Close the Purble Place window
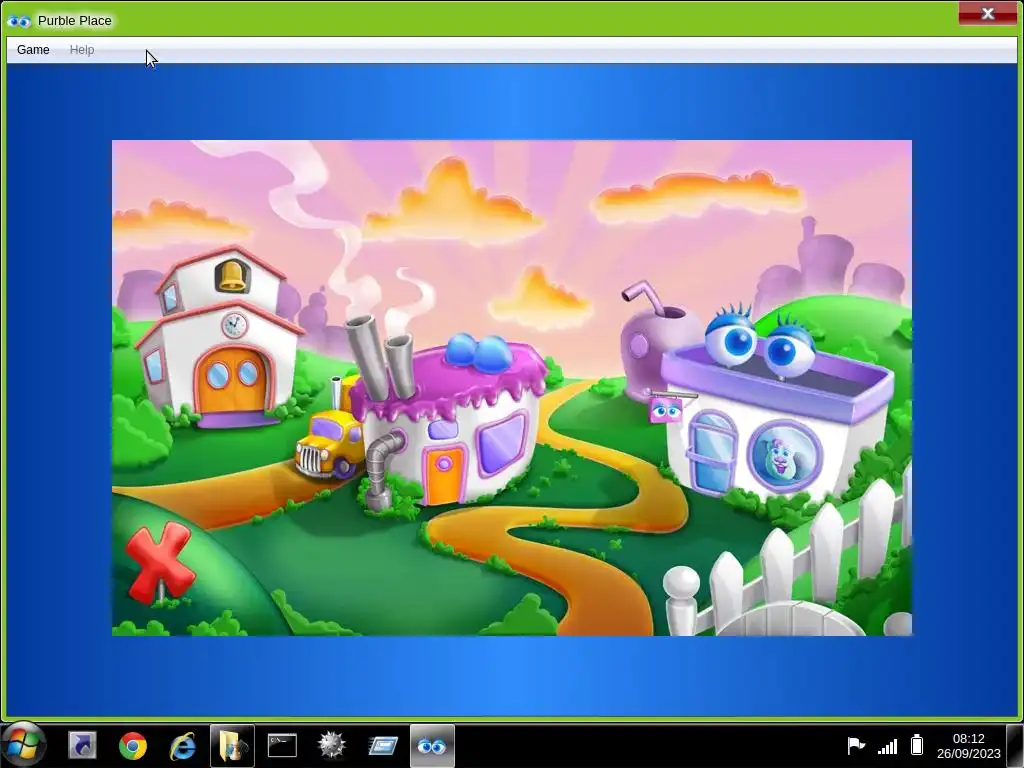The width and height of the screenshot is (1024, 768). tap(987, 14)
